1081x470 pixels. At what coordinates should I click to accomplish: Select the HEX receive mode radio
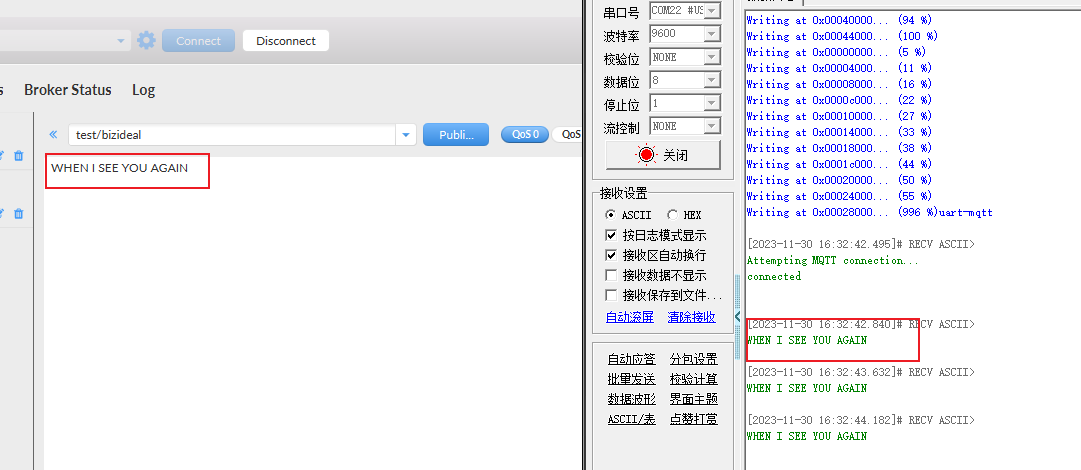click(672, 215)
